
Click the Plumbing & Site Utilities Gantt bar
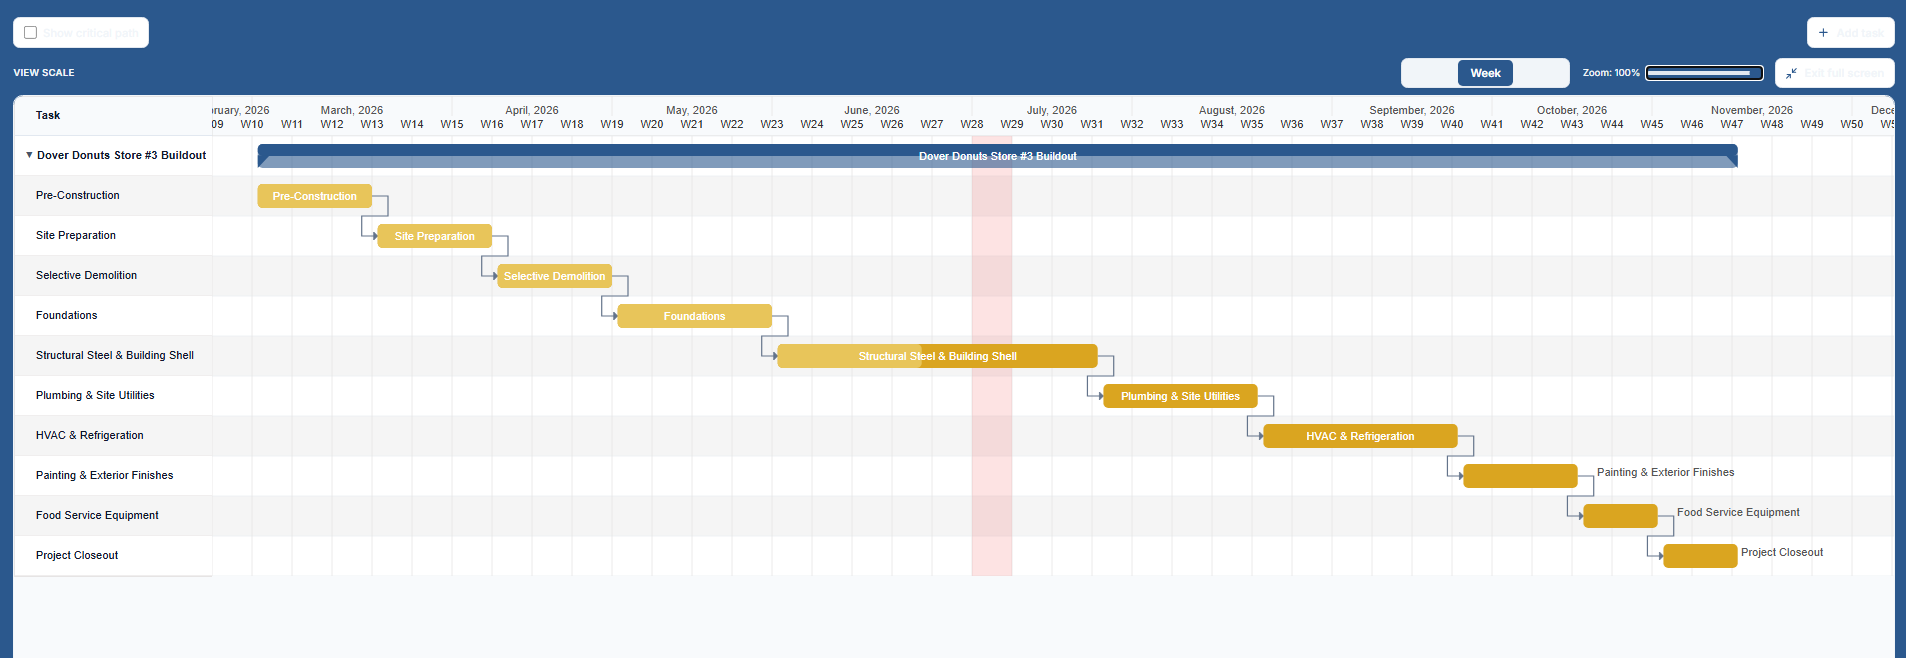point(1180,396)
